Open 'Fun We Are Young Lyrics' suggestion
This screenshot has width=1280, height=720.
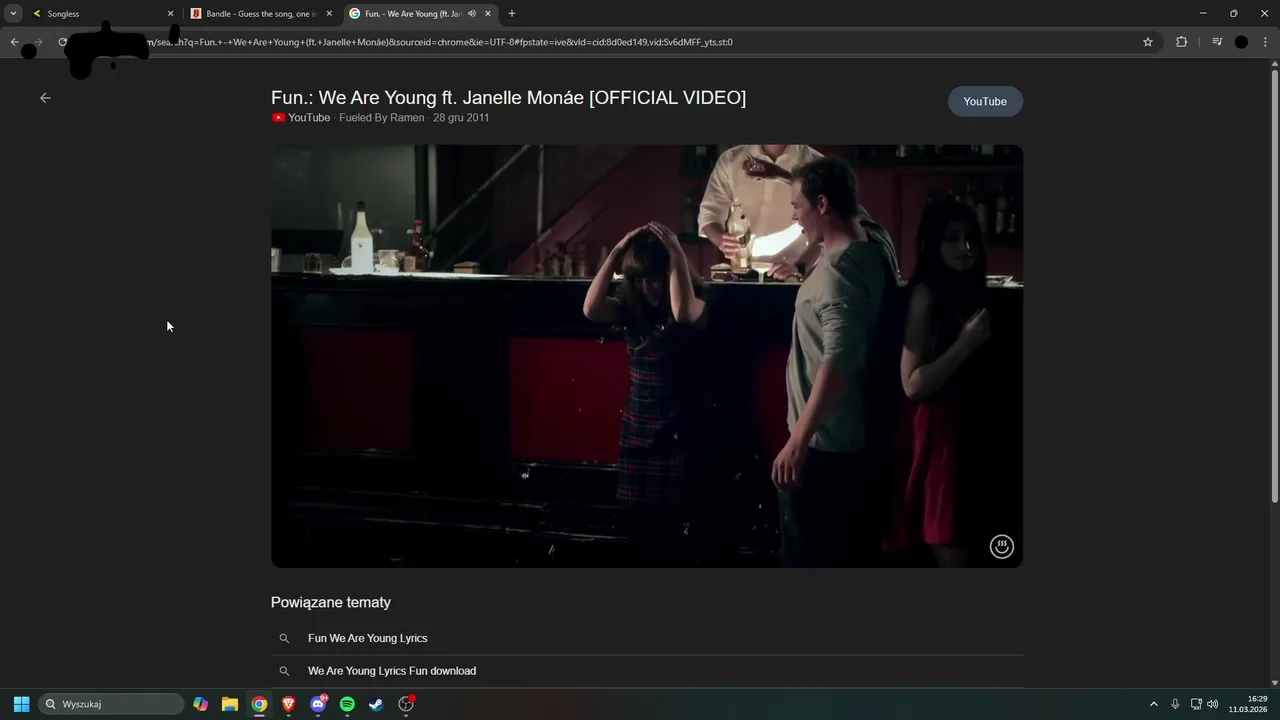click(647, 638)
